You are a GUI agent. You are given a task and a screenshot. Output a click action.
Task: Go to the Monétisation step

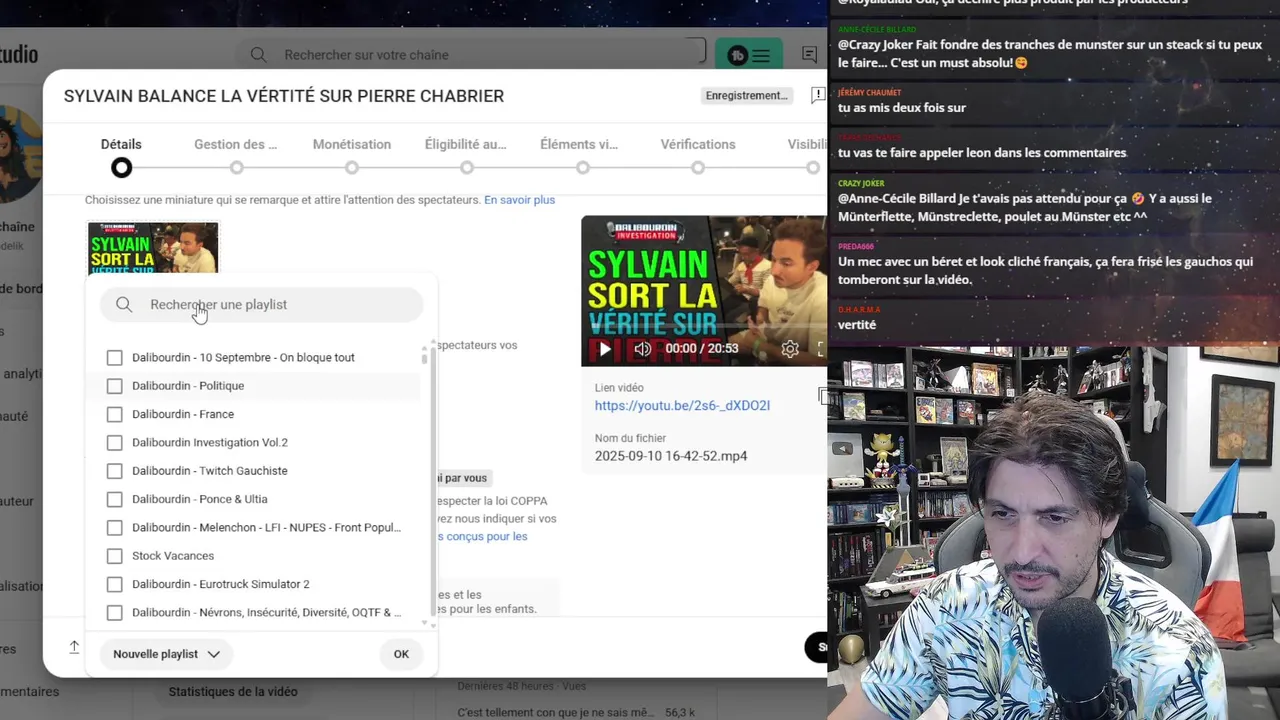[x=352, y=156]
